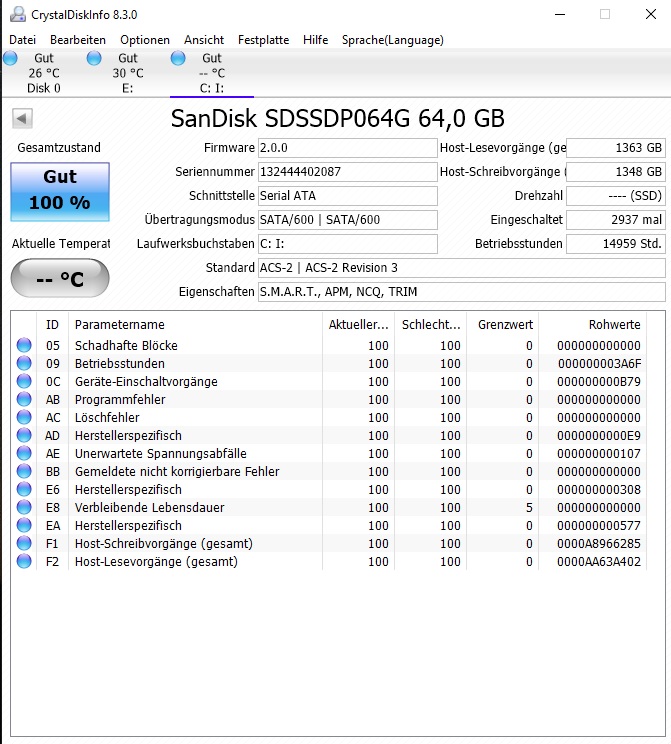
Task: Click the status orb for Programmfehler row
Action: pyautogui.click(x=24, y=399)
